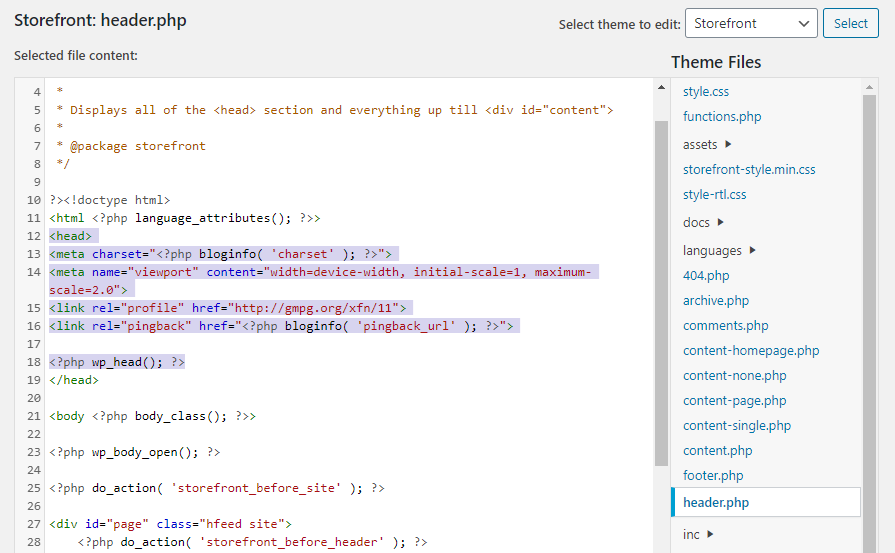Click line number 12 in gutter
The width and height of the screenshot is (895, 553).
pyautogui.click(x=34, y=236)
